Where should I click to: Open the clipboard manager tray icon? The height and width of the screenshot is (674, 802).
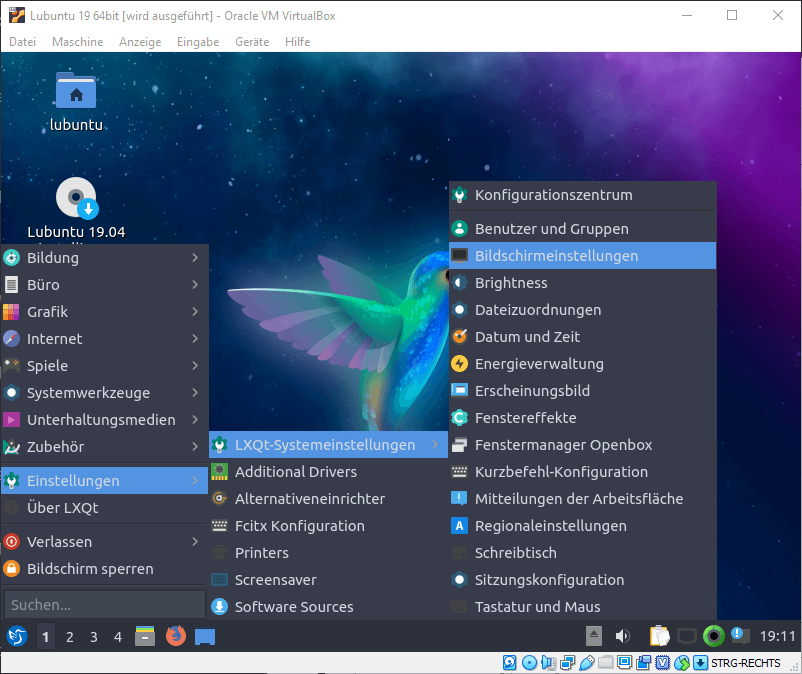click(x=659, y=637)
